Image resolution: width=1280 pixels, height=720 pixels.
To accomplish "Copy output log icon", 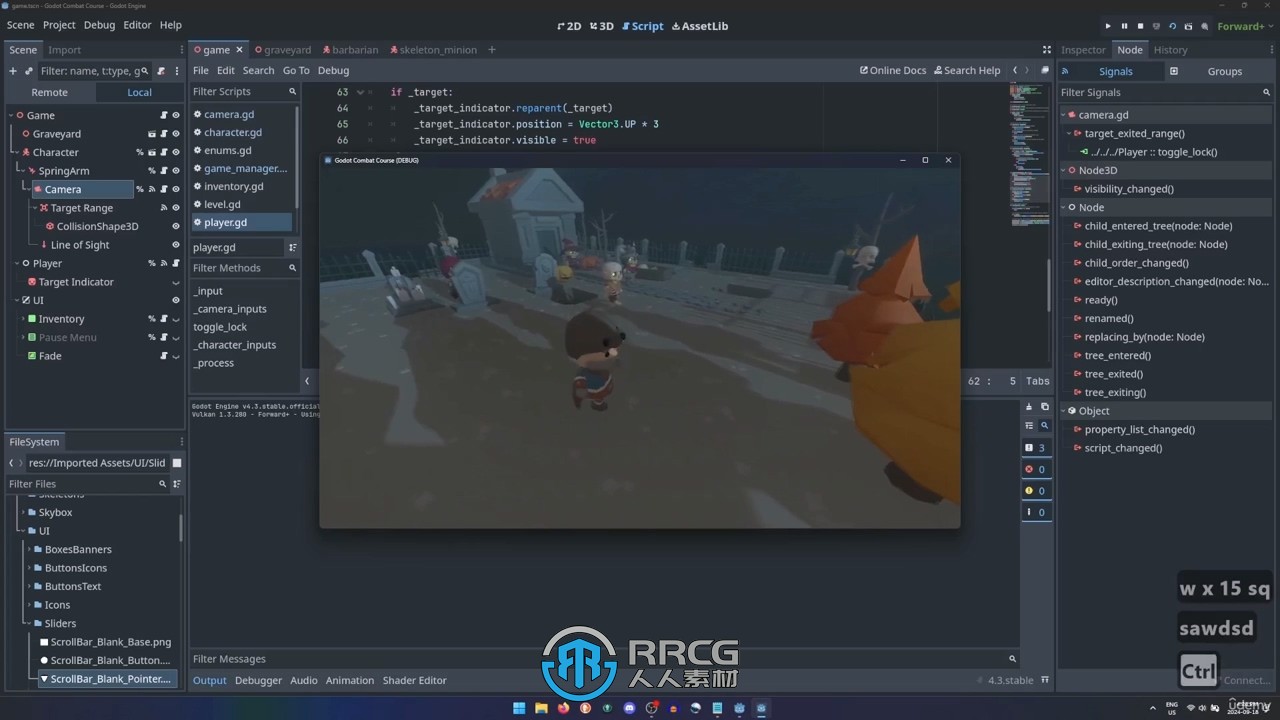I will tap(1044, 407).
